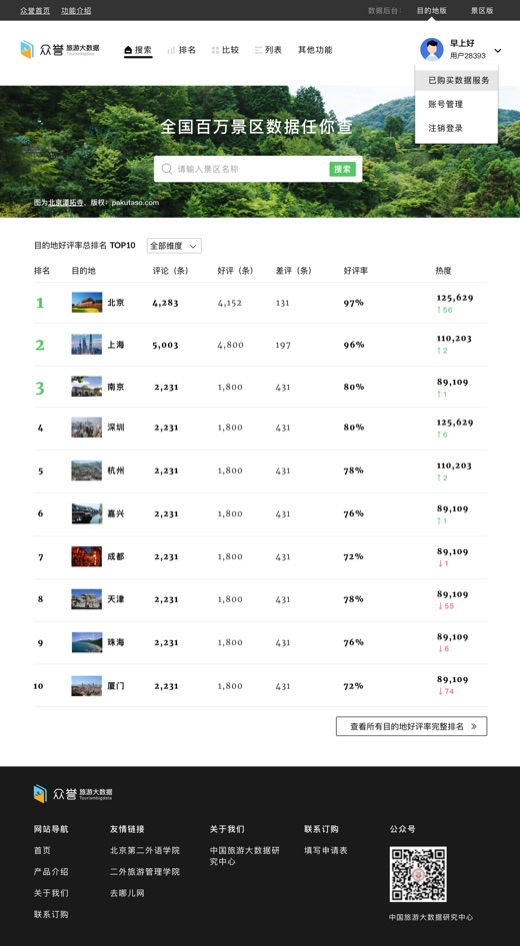
Task: Click the 南京 thumbnail image
Action: [87, 387]
